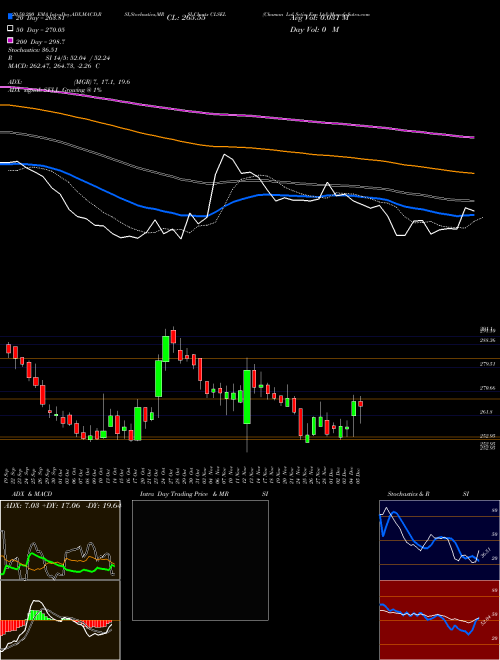
Task: Click the magenta 200 Day moving average line
Action: pyautogui.click(x=236, y=115)
